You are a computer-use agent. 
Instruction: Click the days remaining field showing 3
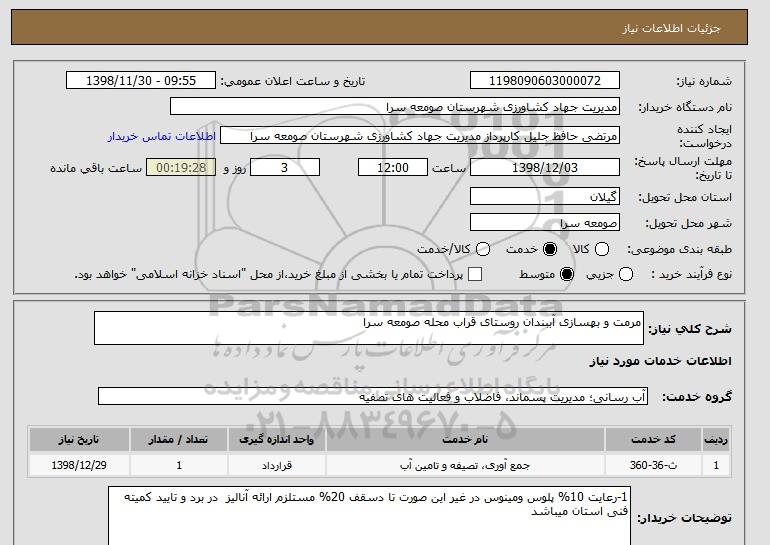(x=285, y=167)
